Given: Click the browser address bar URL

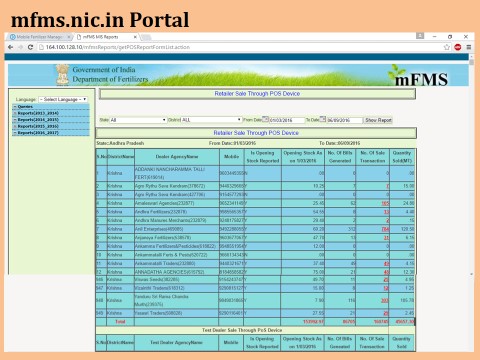Looking at the screenshot, I should point(118,47).
